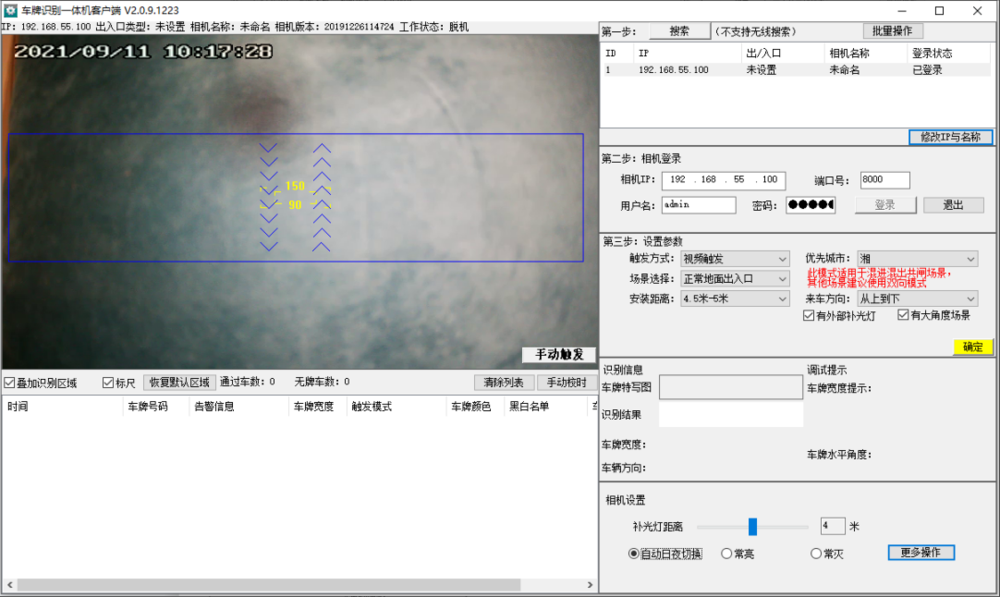Click the horizontal scrollbar left arrow
Viewport: 1000px width, 597px height.
point(10,585)
